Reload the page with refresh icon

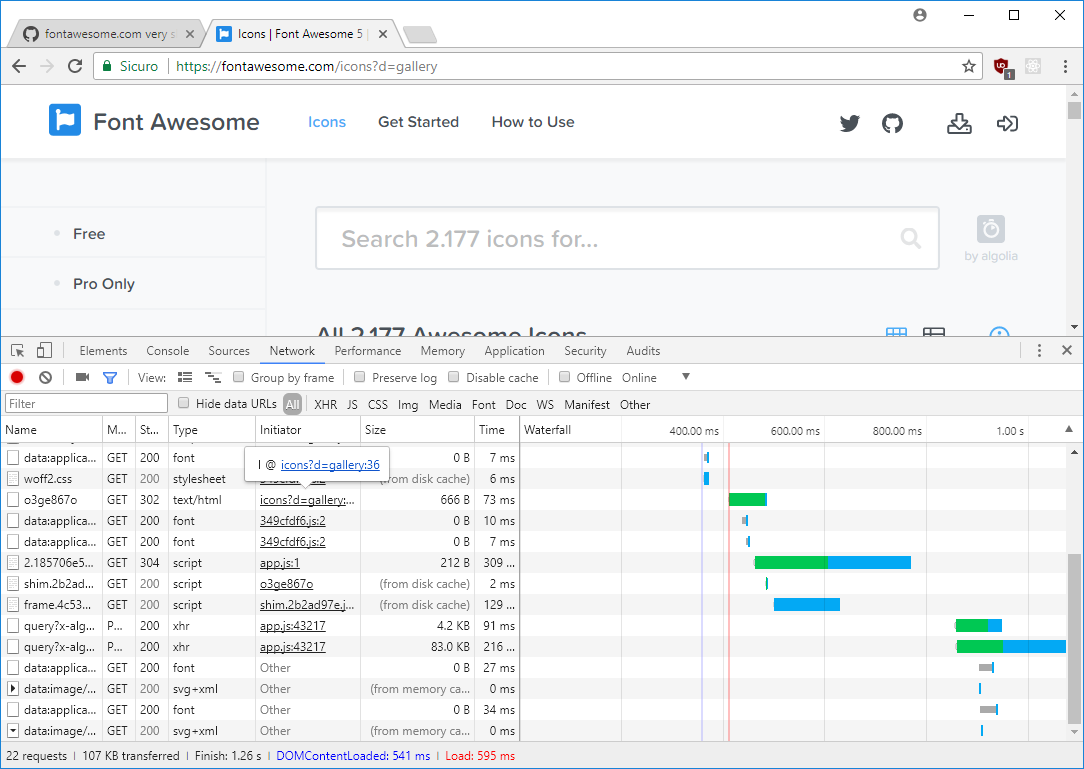pos(75,66)
